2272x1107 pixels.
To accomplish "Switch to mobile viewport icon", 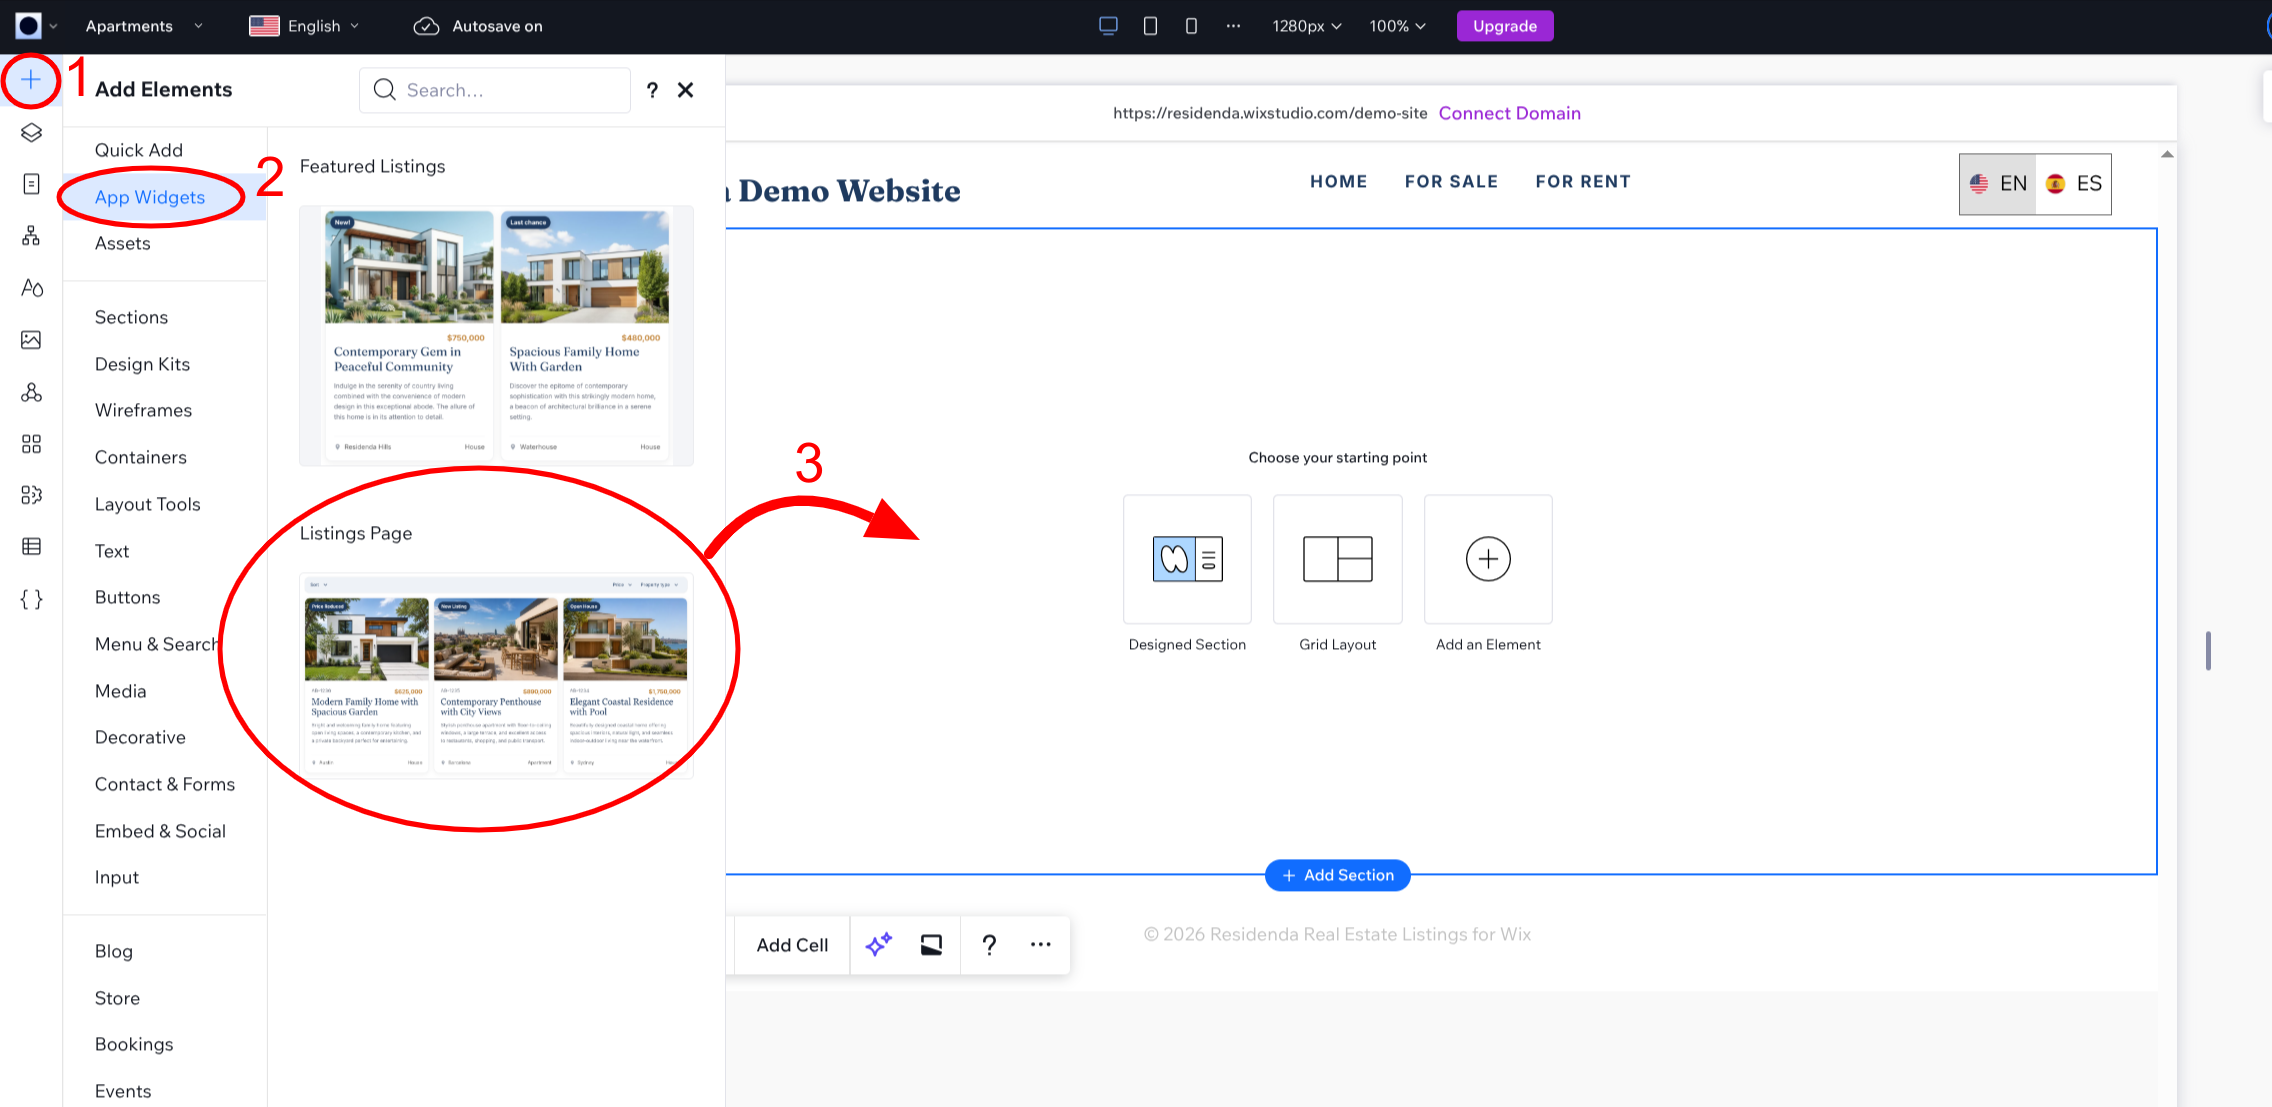I will pyautogui.click(x=1191, y=26).
